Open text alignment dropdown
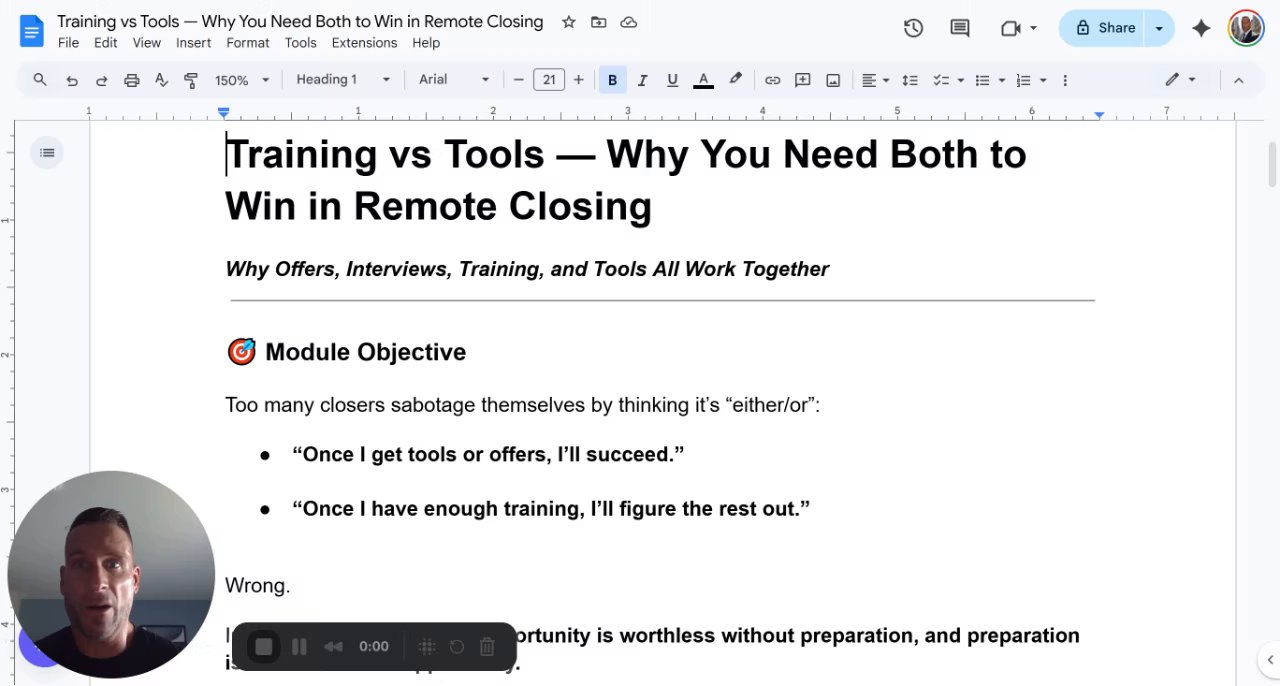This screenshot has width=1280, height=686. 875,80
